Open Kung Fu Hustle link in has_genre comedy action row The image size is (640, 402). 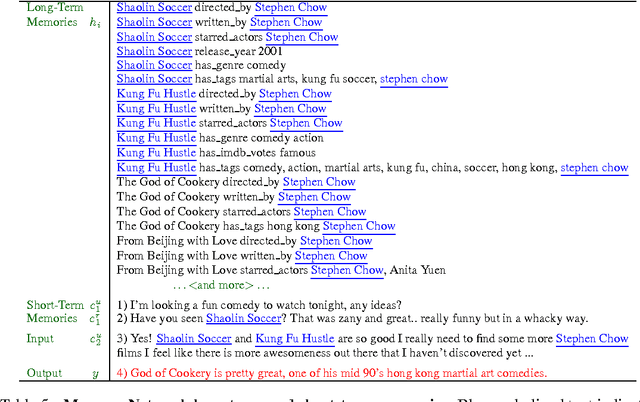(156, 139)
